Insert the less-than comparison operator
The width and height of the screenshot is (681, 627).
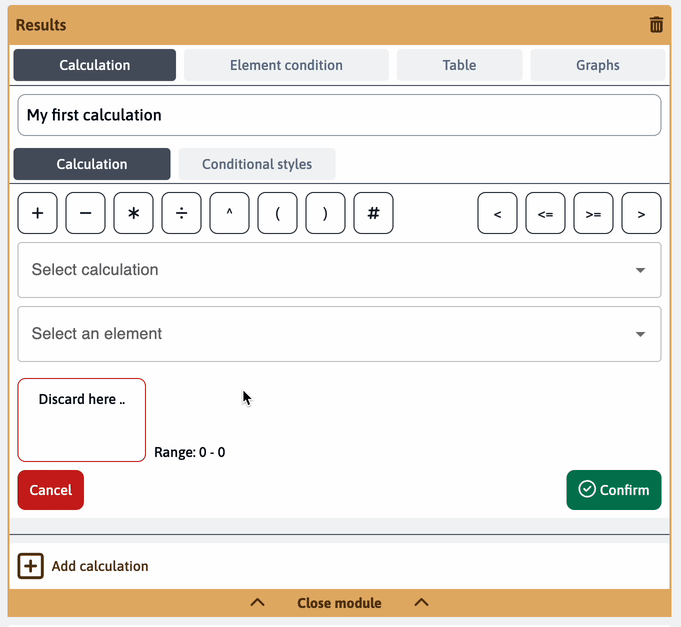(x=498, y=213)
